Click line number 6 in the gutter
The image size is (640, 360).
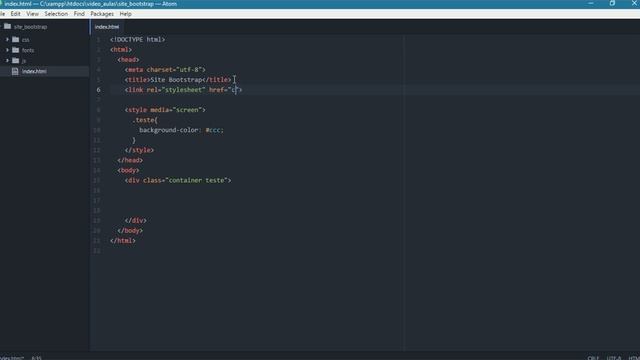(x=98, y=90)
